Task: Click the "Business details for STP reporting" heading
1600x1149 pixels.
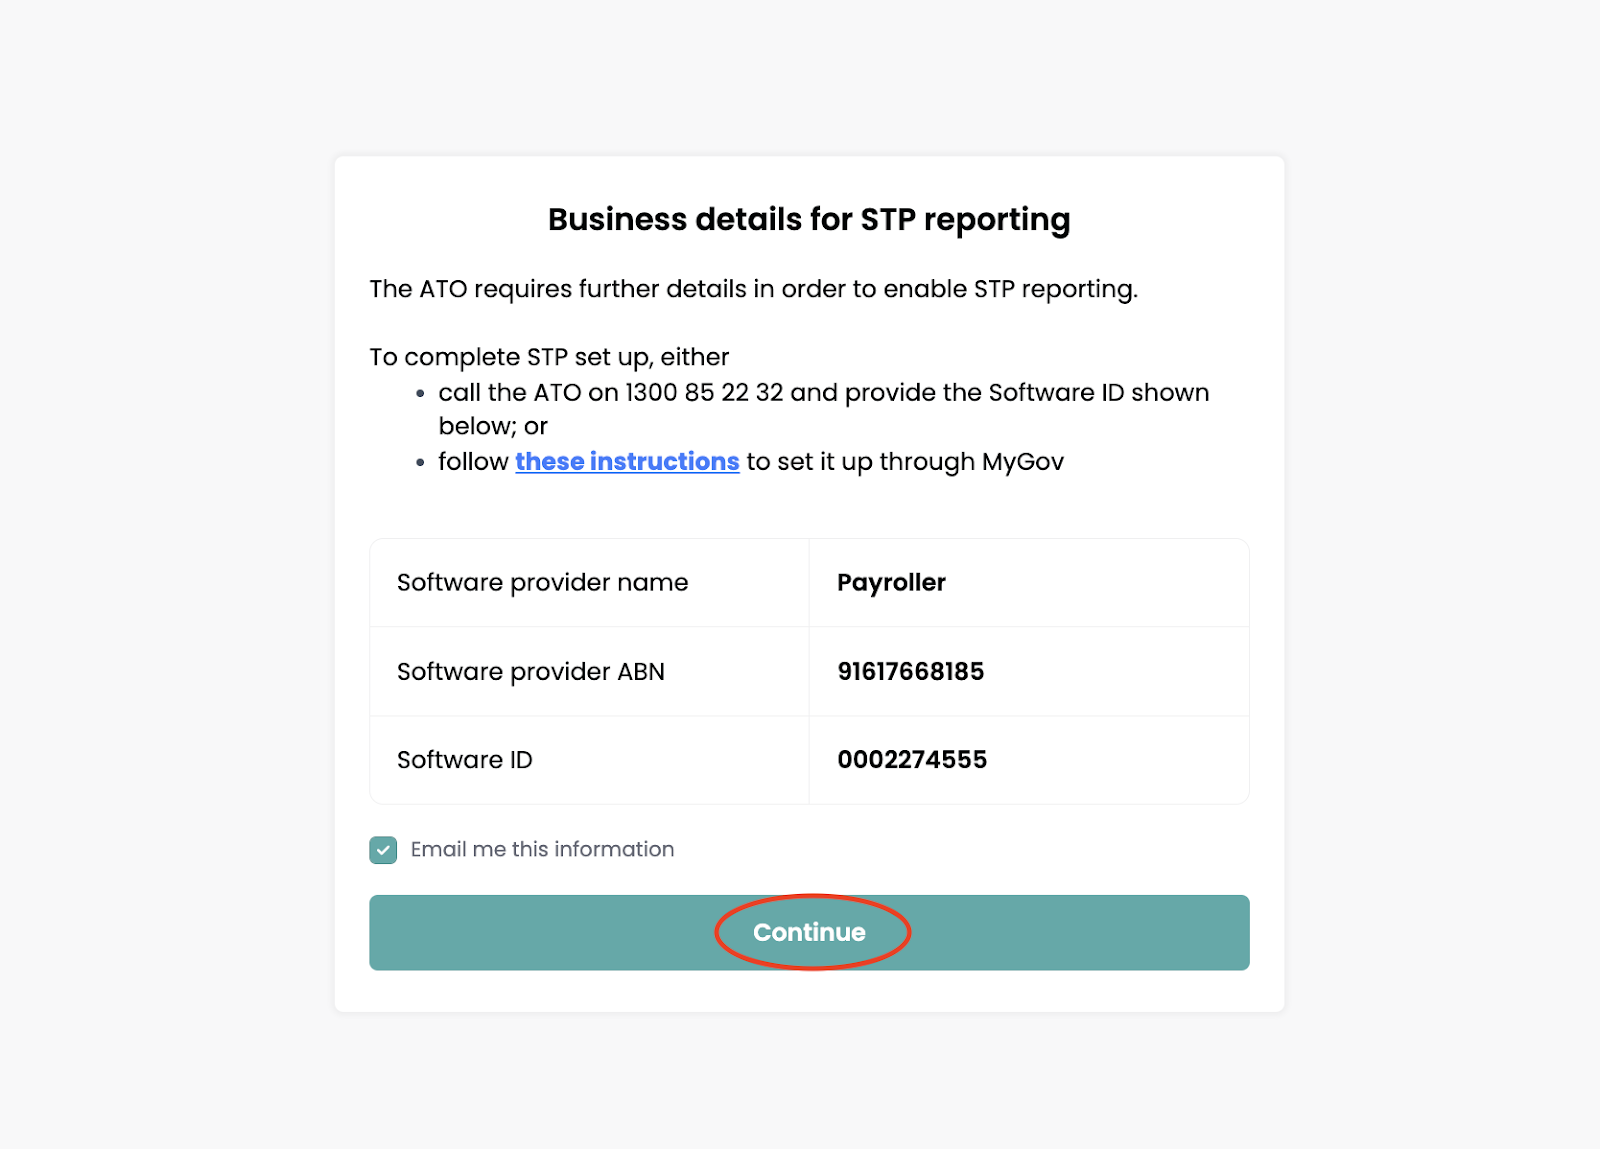Action: click(808, 219)
